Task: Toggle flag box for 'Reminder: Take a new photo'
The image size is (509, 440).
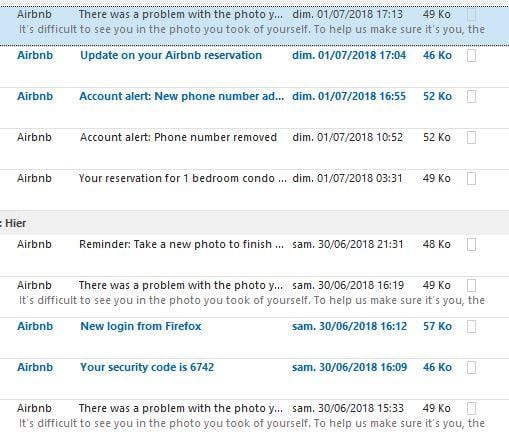Action: [x=471, y=245]
